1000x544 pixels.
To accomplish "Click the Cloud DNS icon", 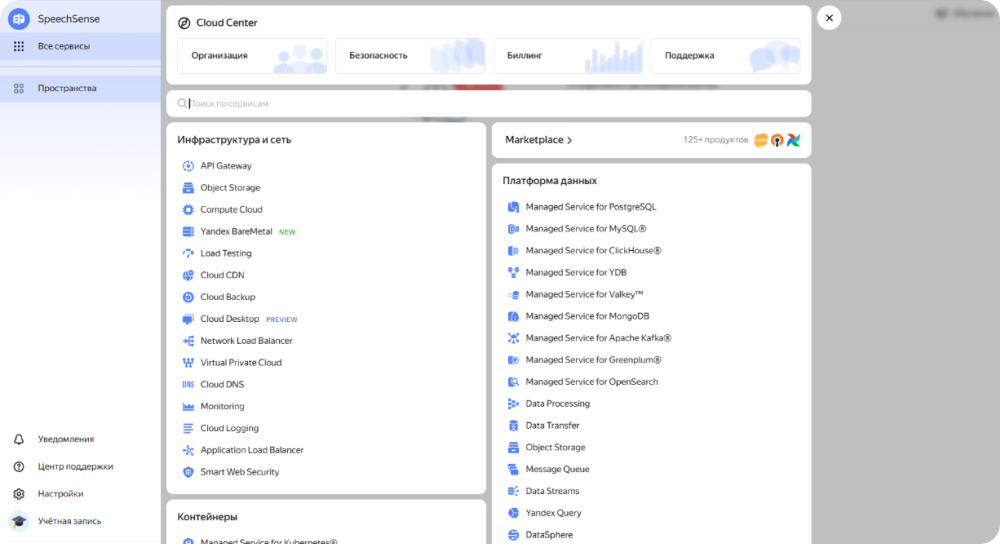I will coord(188,385).
